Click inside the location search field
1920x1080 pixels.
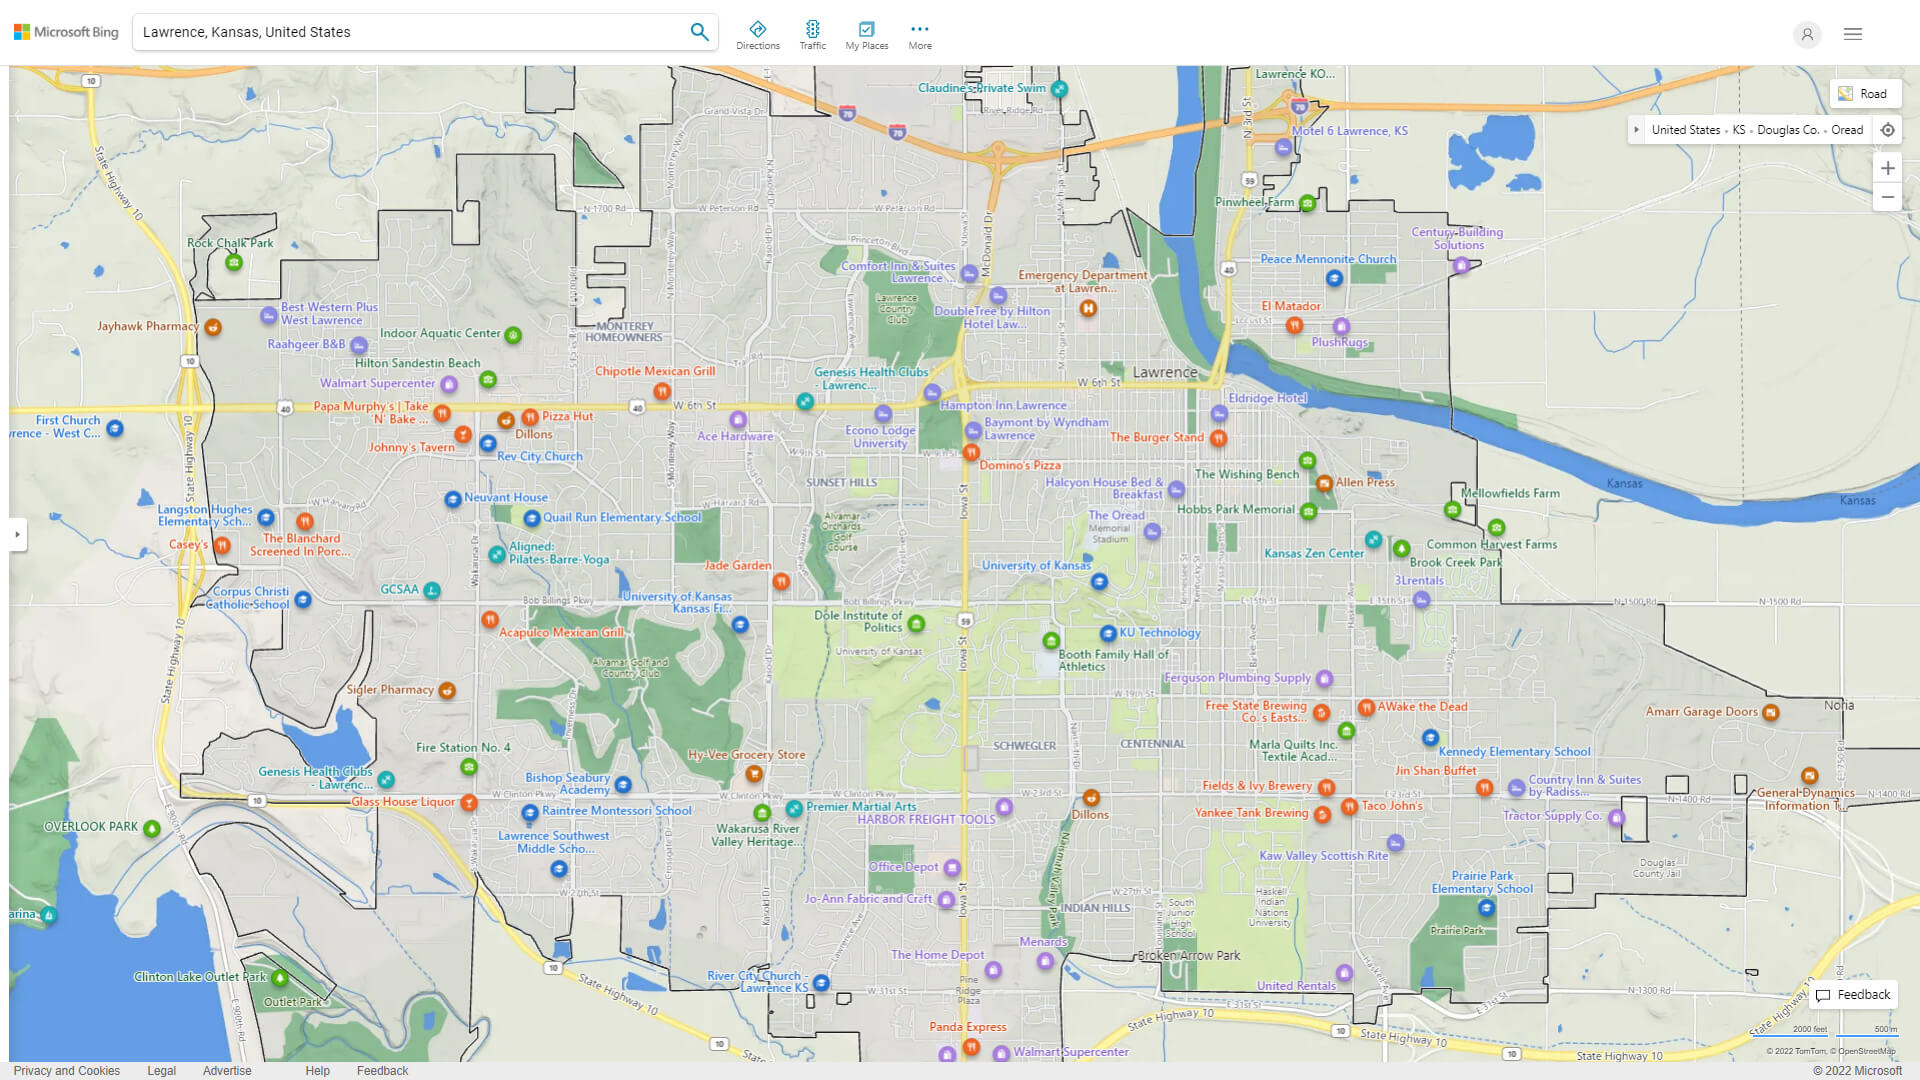coord(400,31)
